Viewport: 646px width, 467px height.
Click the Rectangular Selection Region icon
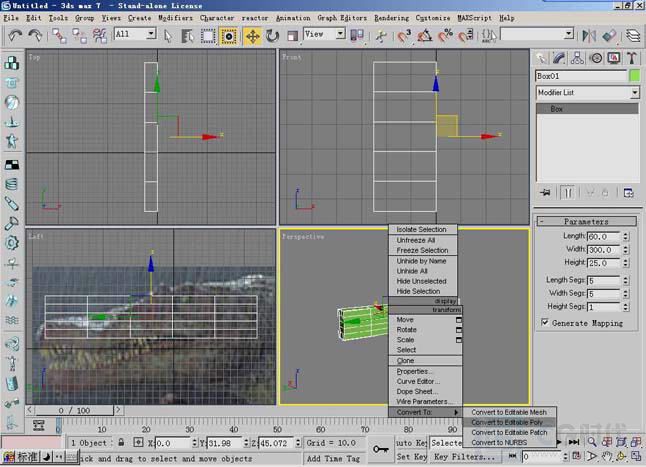click(x=208, y=36)
